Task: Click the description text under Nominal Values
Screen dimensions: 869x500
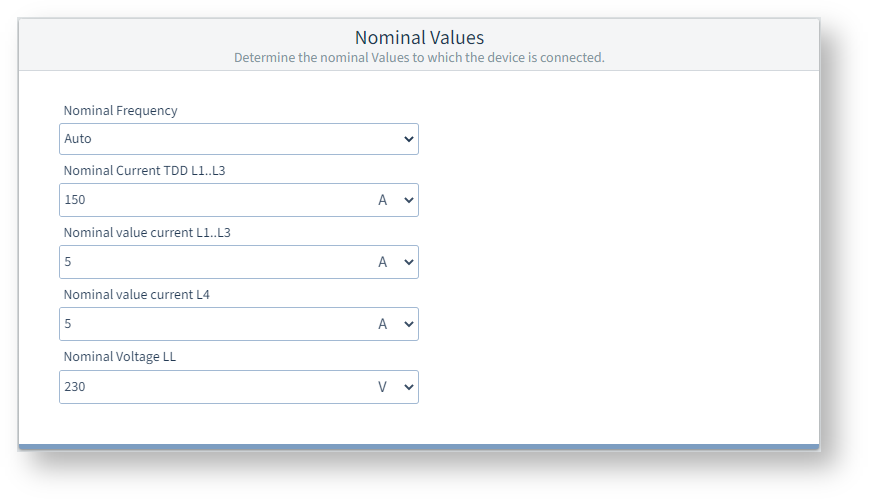Action: tap(419, 58)
